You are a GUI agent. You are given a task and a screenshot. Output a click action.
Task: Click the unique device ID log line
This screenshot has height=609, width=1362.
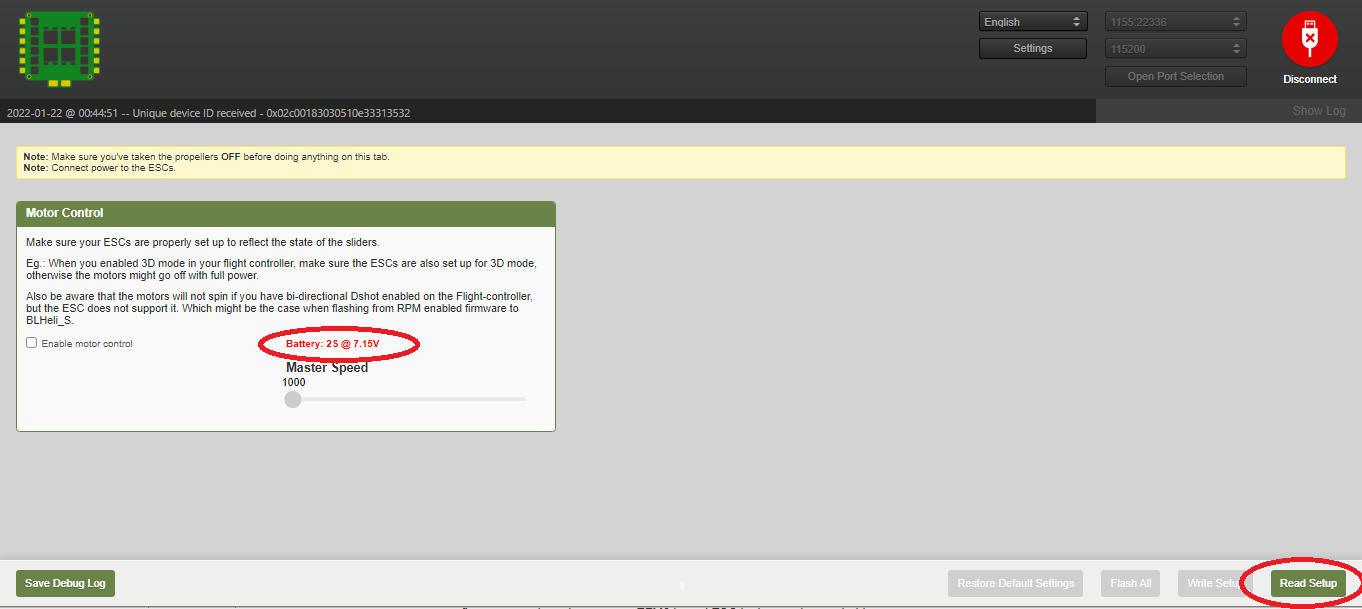click(x=208, y=113)
